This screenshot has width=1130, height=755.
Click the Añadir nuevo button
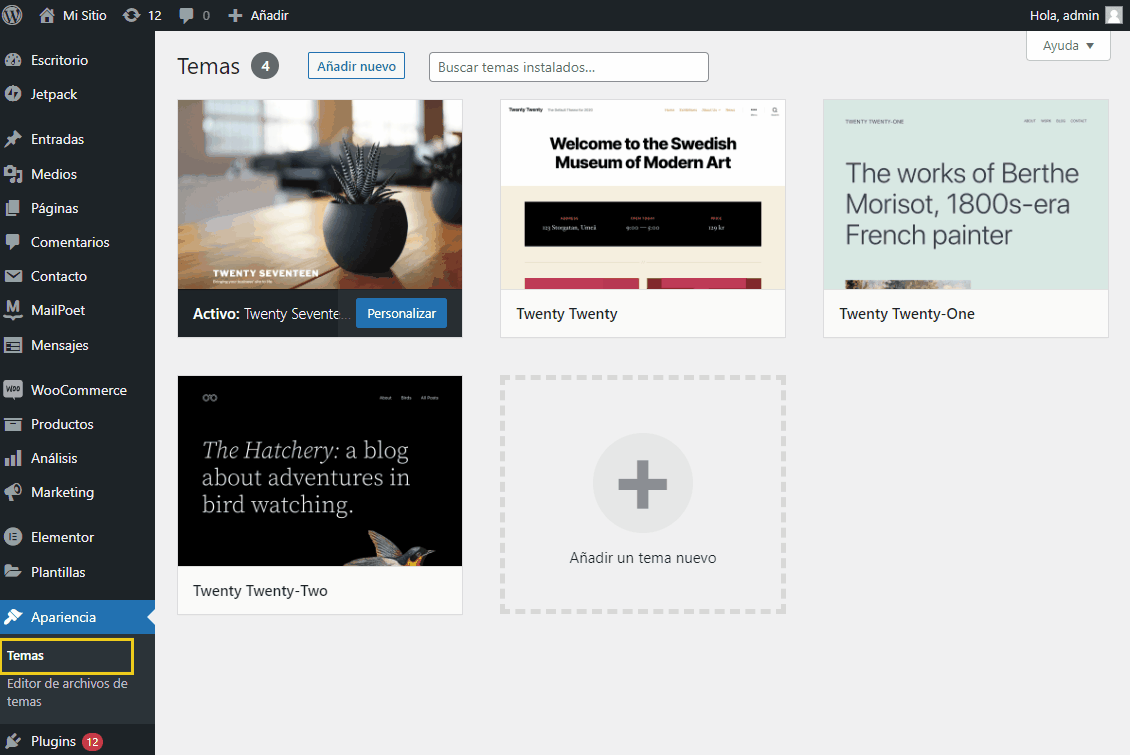coord(356,66)
